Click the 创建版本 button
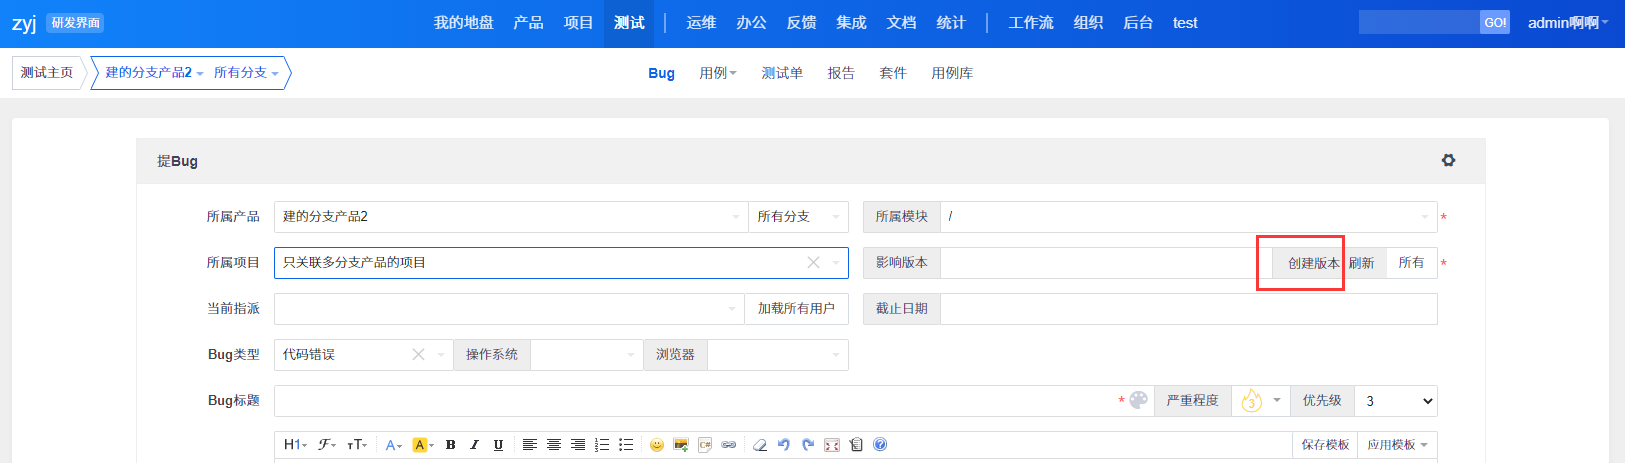The height and width of the screenshot is (463, 1625). [1312, 263]
